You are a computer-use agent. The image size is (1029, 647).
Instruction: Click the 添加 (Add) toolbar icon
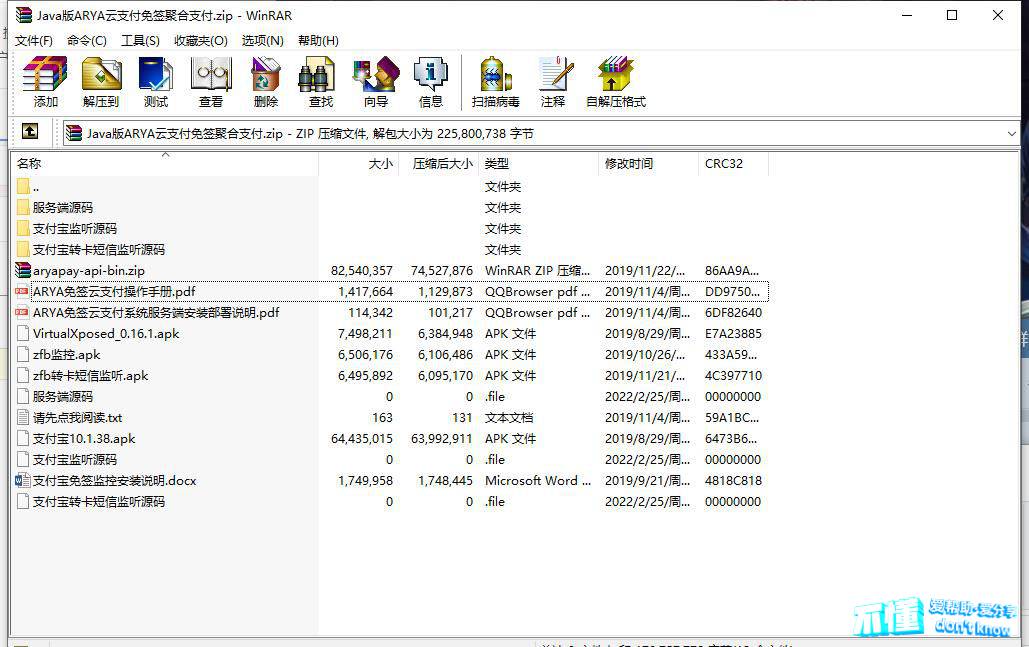click(x=45, y=74)
